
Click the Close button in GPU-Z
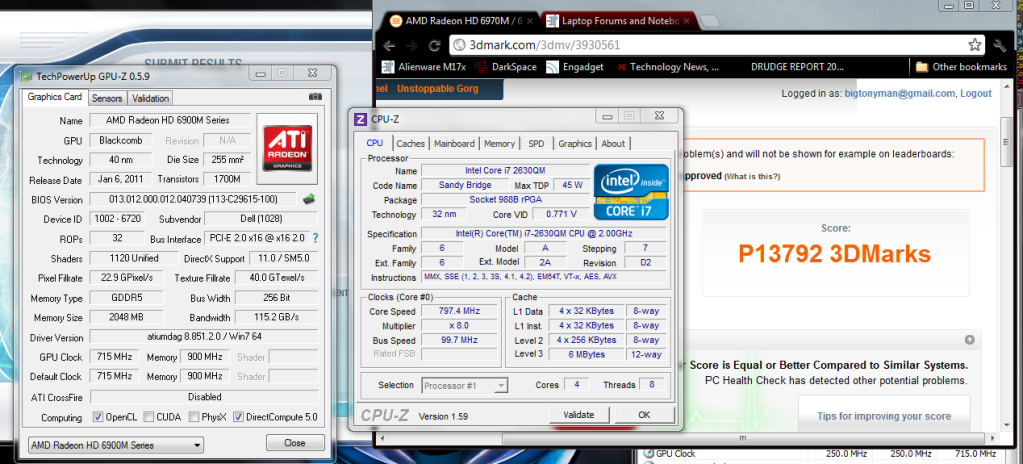(295, 442)
